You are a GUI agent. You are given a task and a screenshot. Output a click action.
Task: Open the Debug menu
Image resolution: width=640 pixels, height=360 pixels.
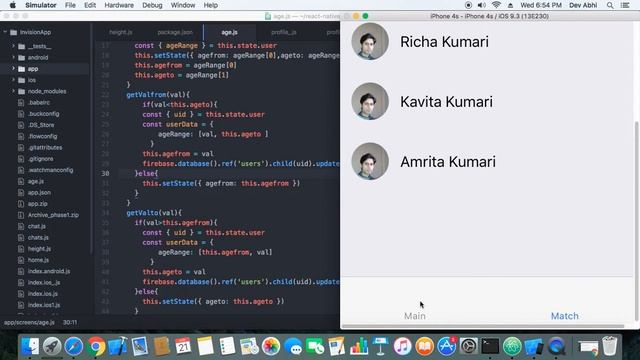(152, 5)
